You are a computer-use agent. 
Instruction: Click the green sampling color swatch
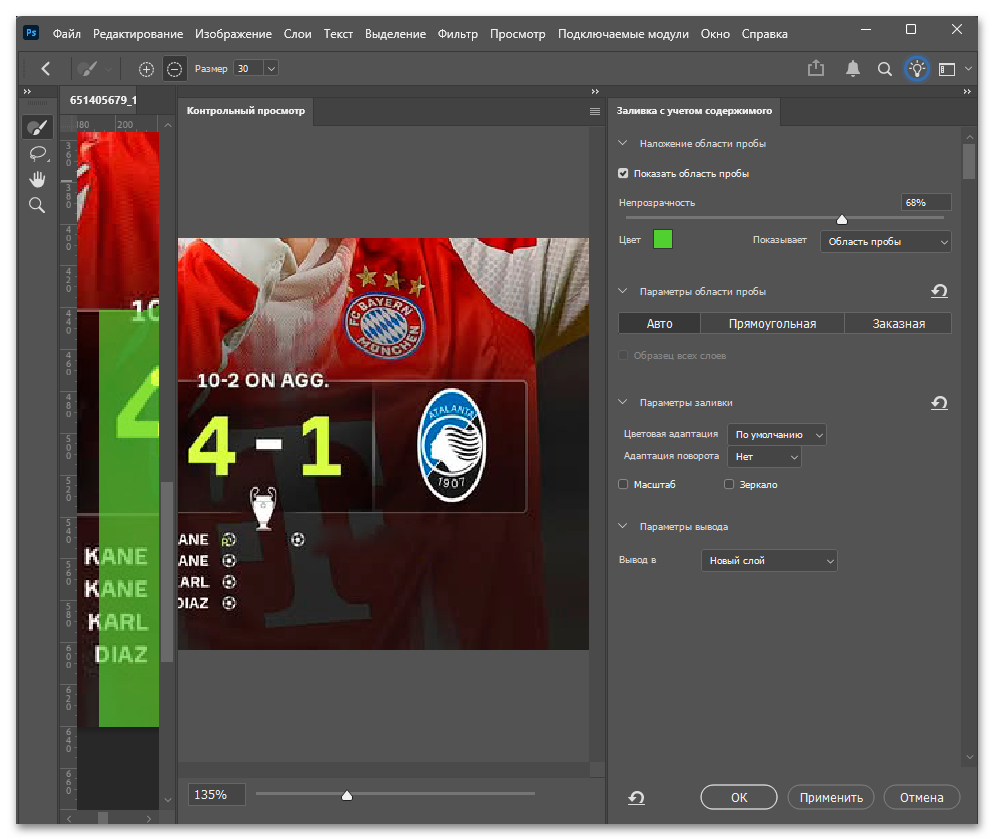(662, 240)
